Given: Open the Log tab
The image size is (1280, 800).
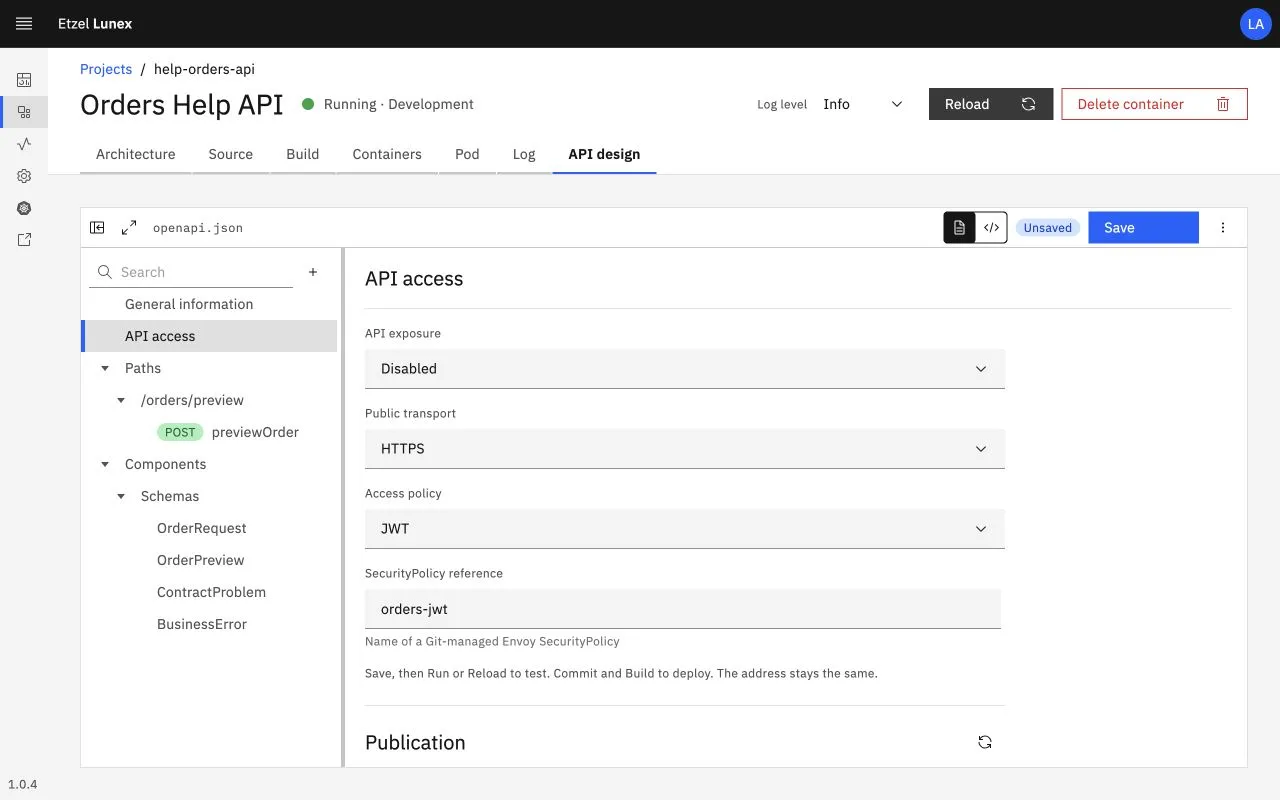Looking at the screenshot, I should coord(524,154).
